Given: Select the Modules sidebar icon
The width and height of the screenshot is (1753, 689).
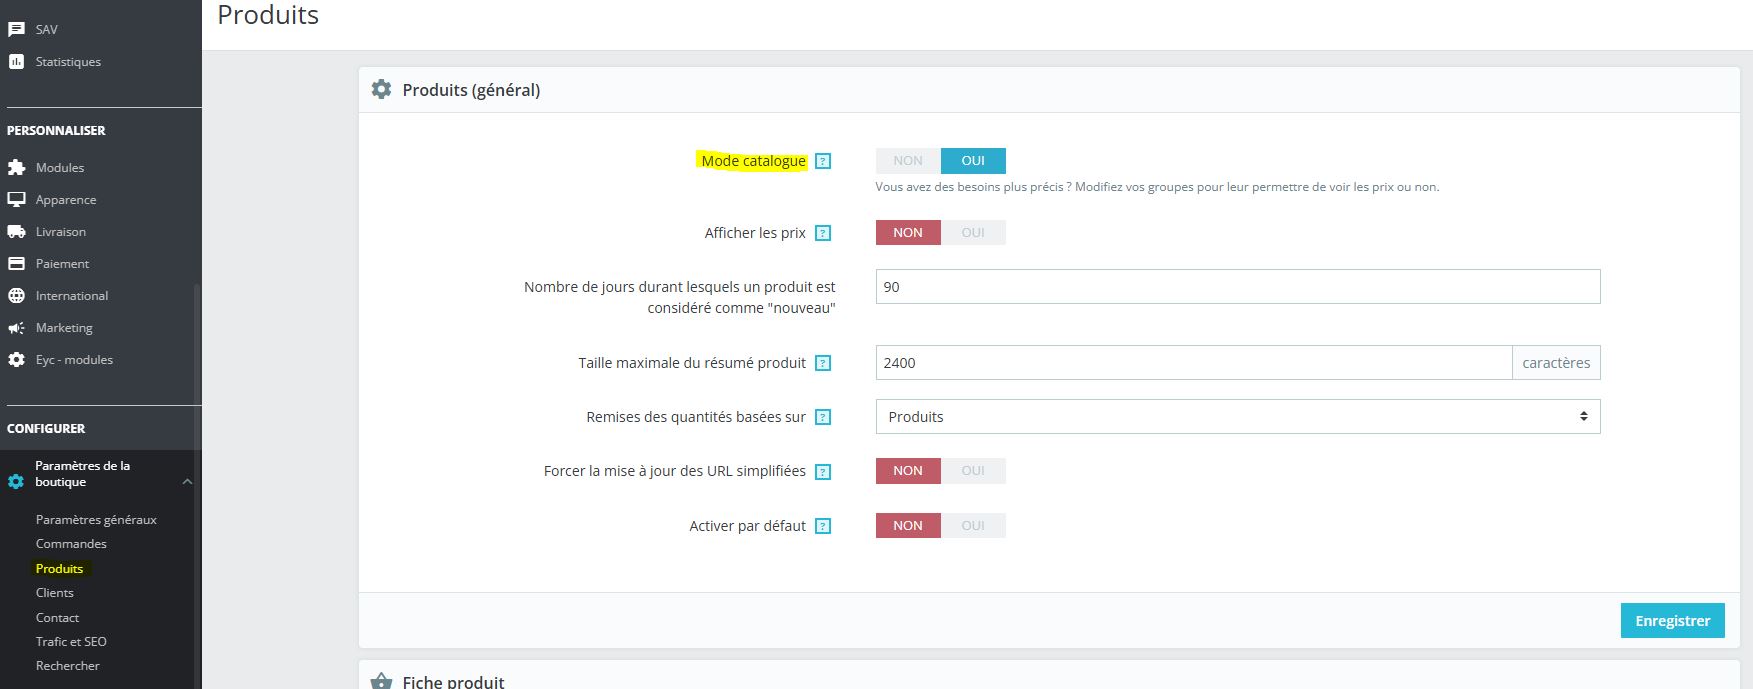Looking at the screenshot, I should [x=15, y=167].
